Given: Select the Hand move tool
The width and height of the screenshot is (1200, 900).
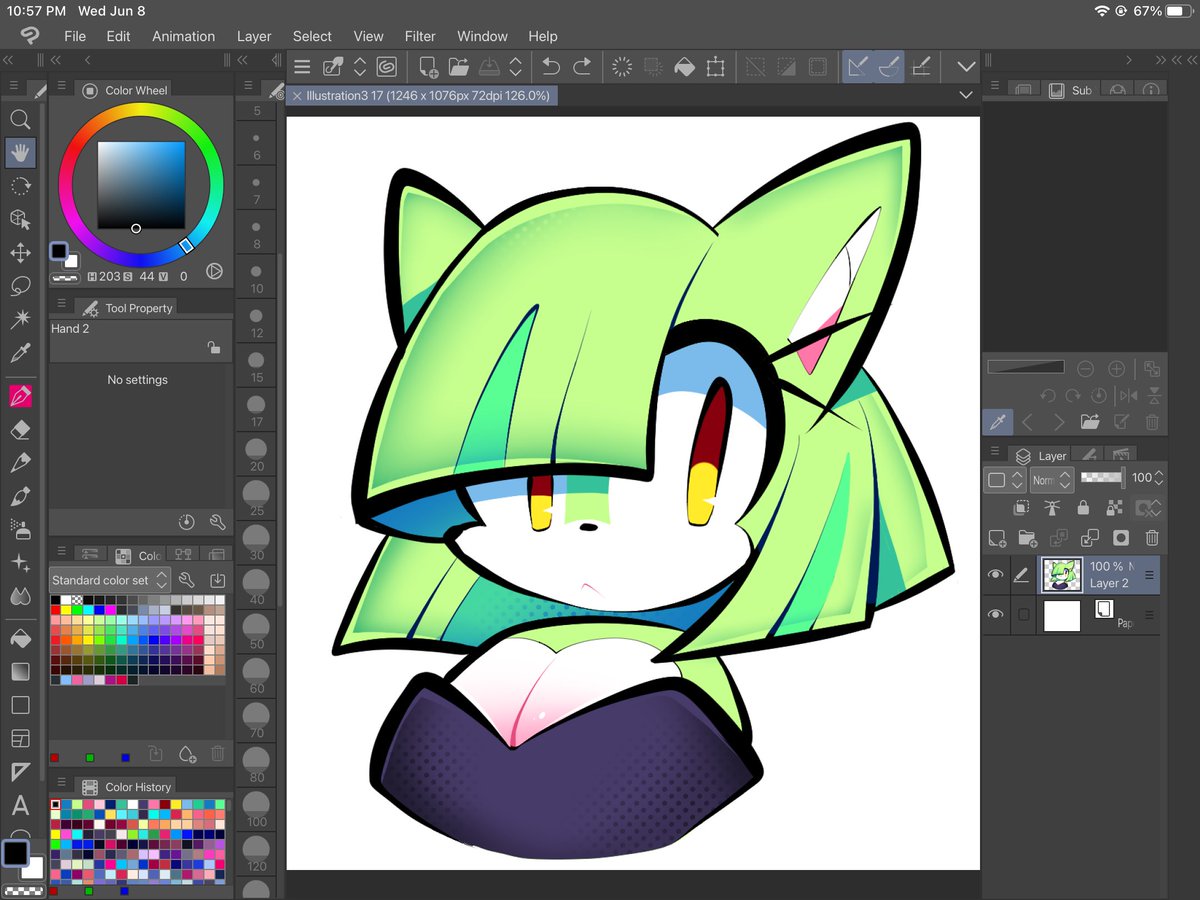Looking at the screenshot, I should 20,153.
